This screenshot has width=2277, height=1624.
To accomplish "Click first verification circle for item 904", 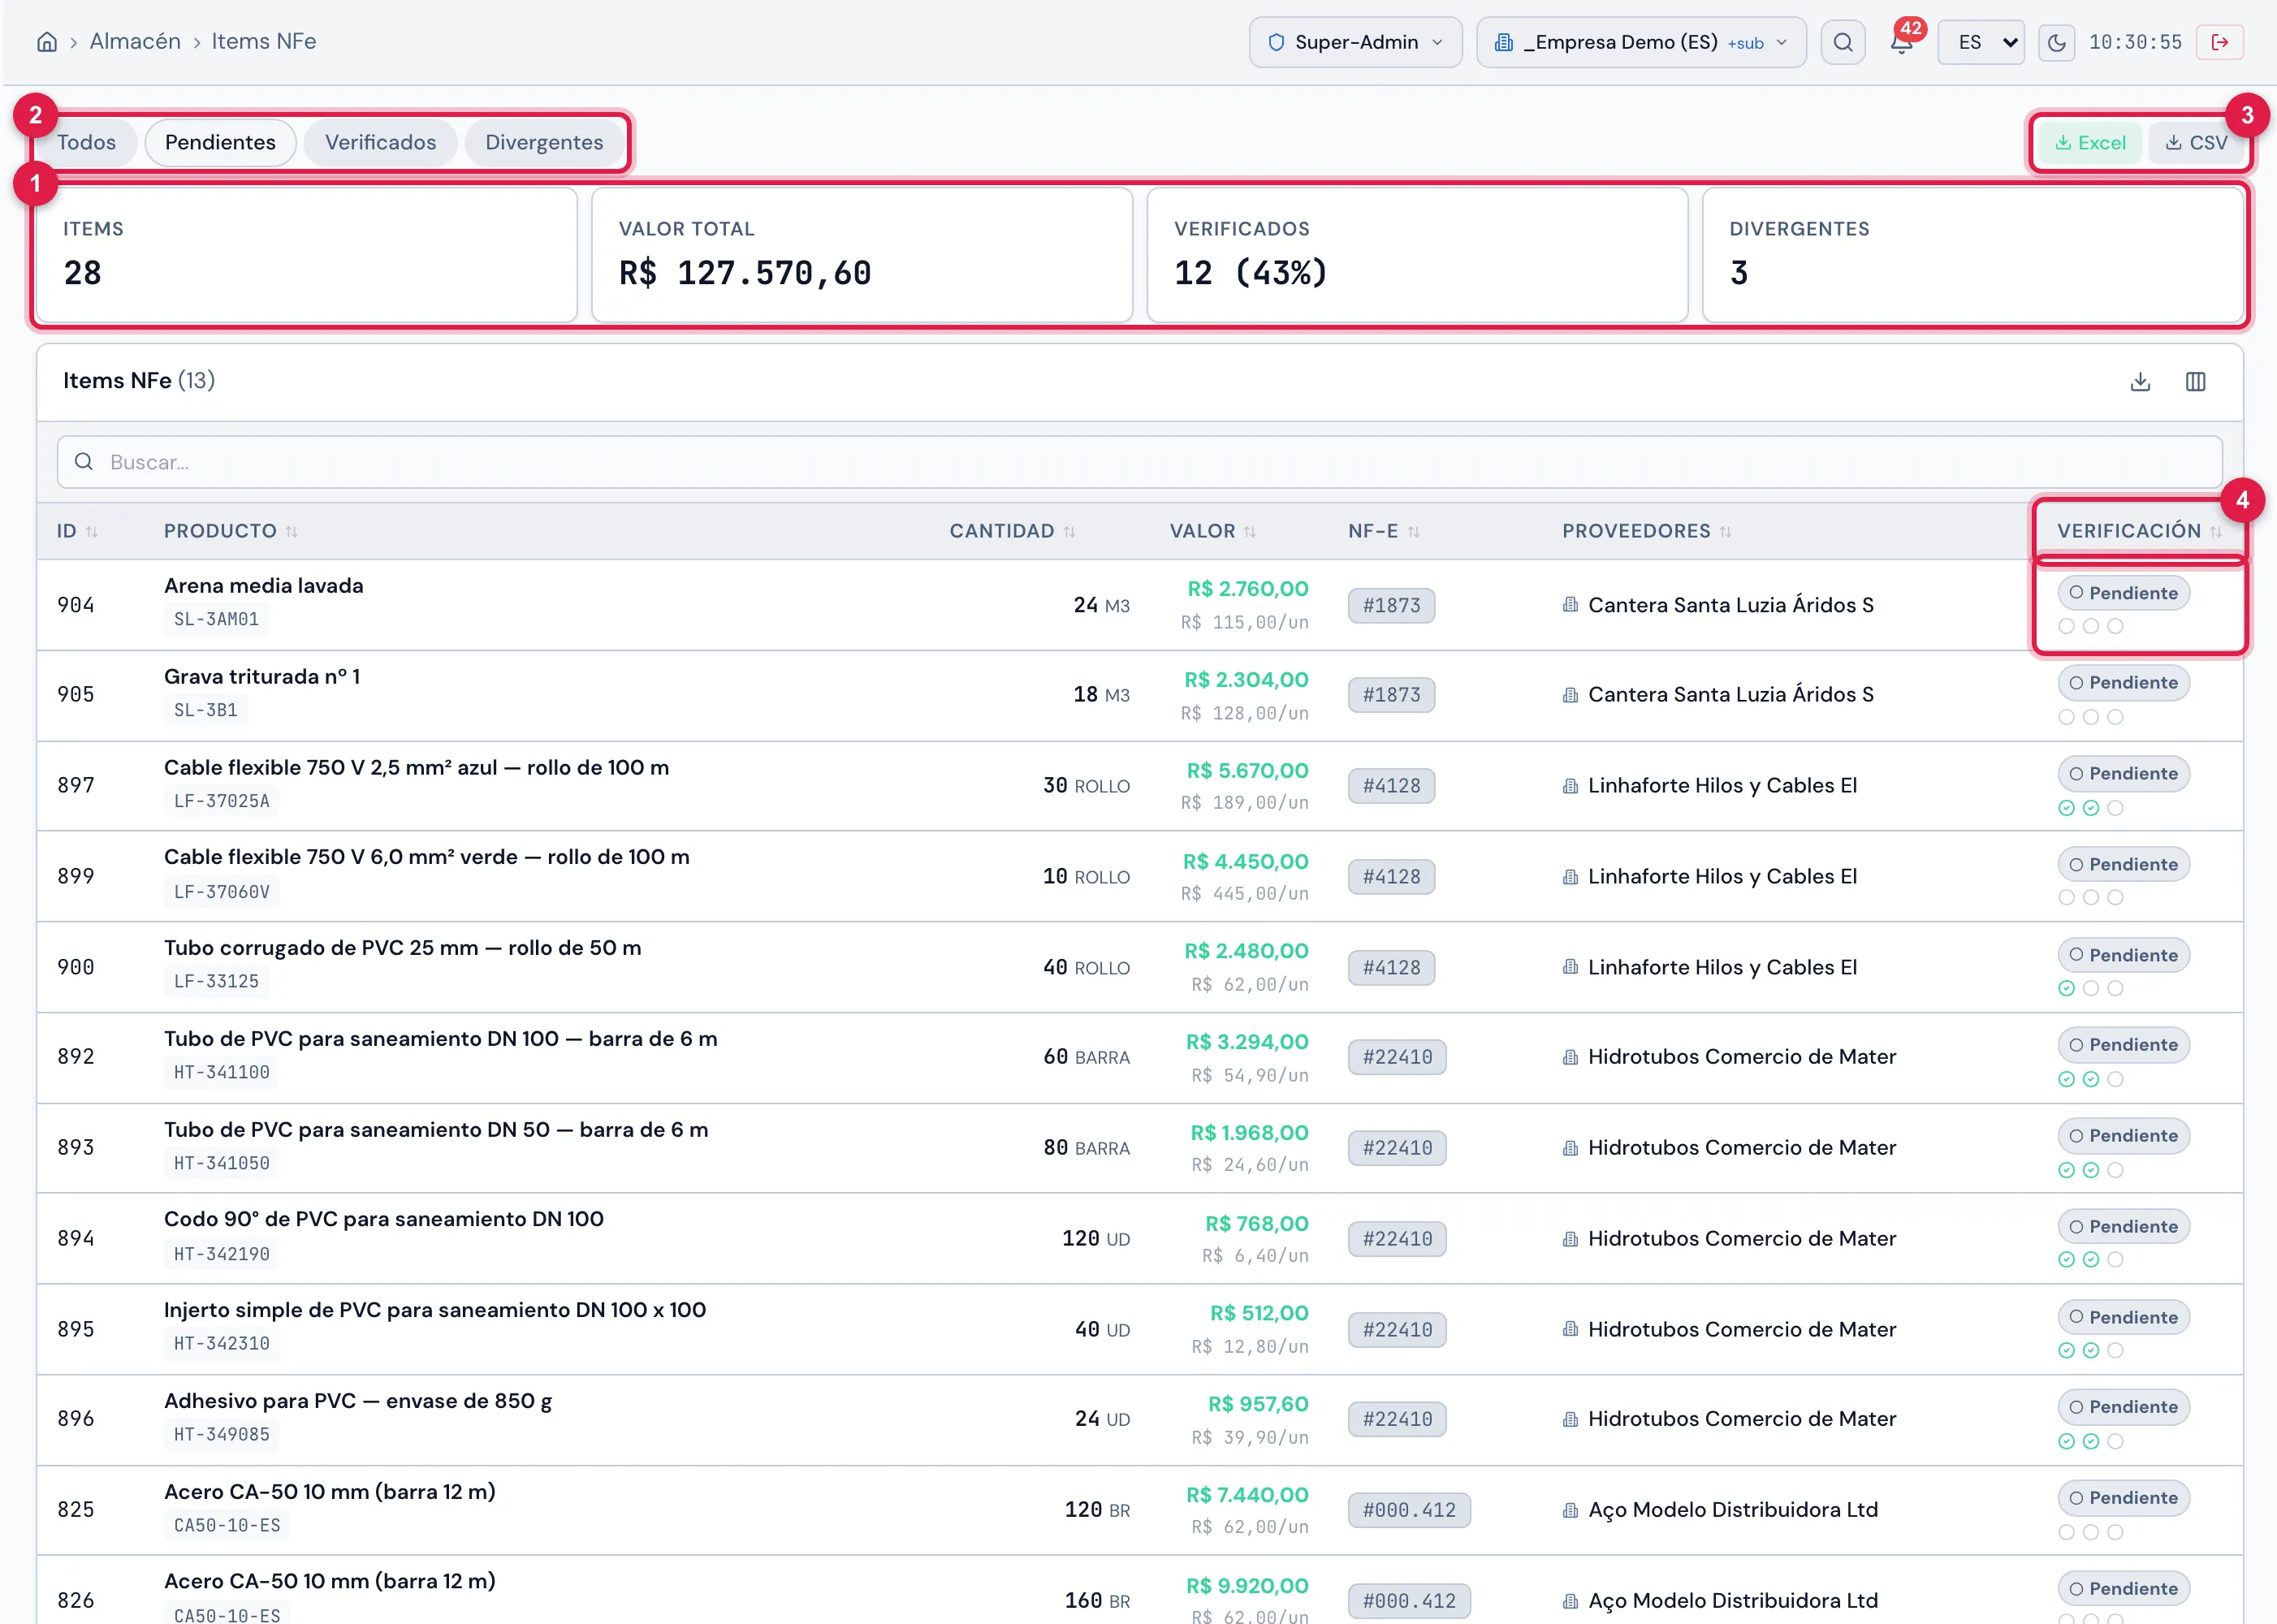I will coord(2066,626).
